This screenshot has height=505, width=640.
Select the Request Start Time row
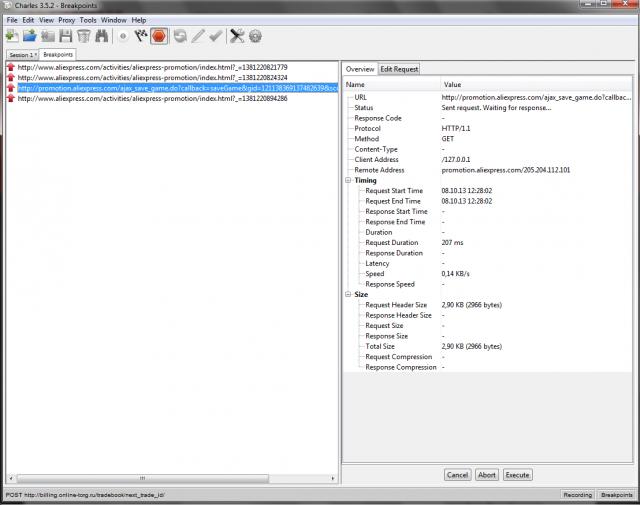488,191
